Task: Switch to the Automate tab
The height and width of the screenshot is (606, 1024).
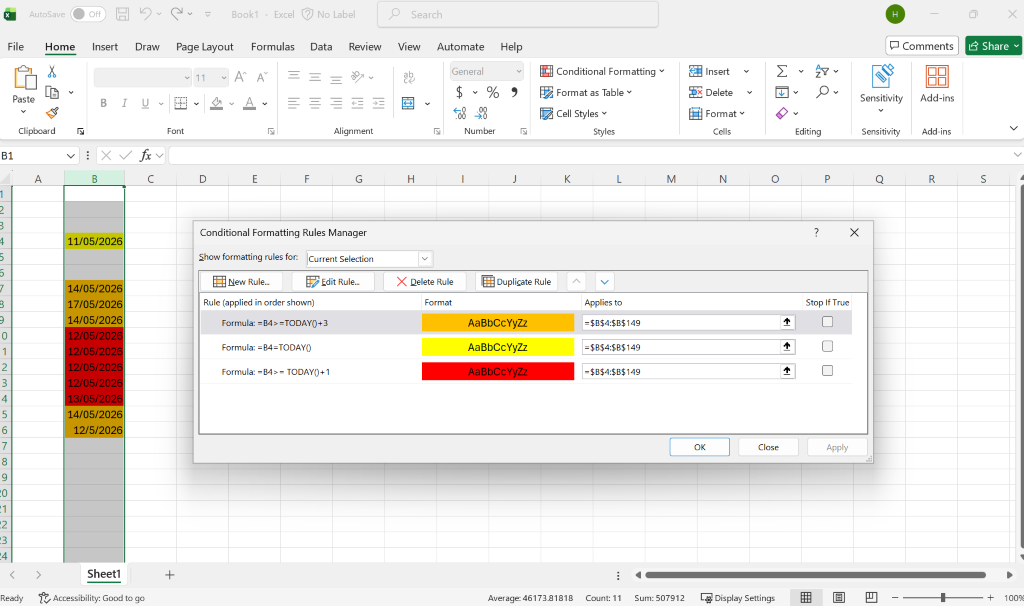Action: tap(460, 46)
